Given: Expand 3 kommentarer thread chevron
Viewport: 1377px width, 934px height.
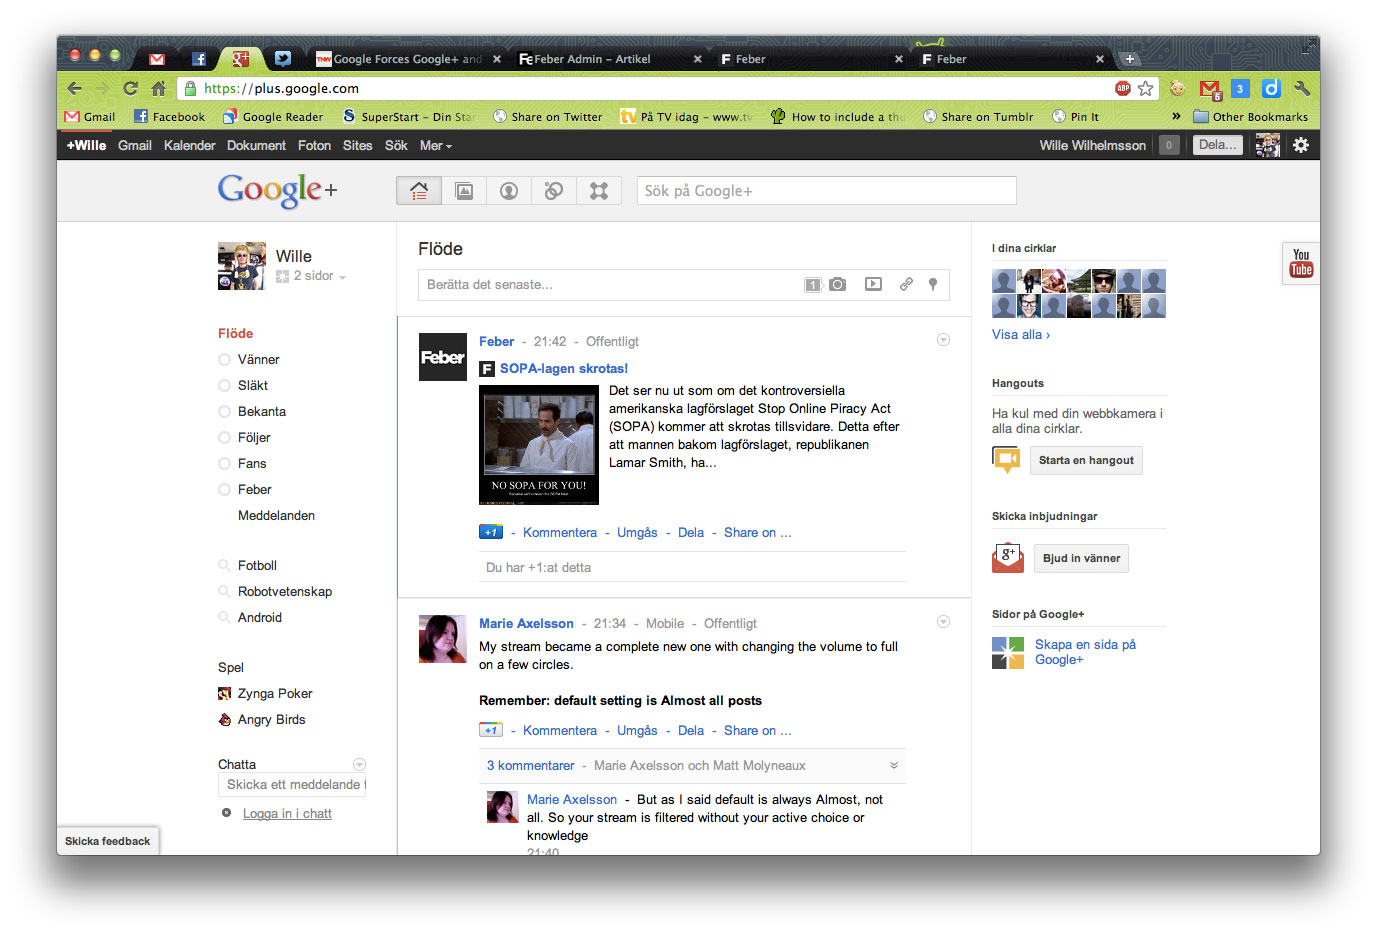Looking at the screenshot, I should click(x=894, y=765).
